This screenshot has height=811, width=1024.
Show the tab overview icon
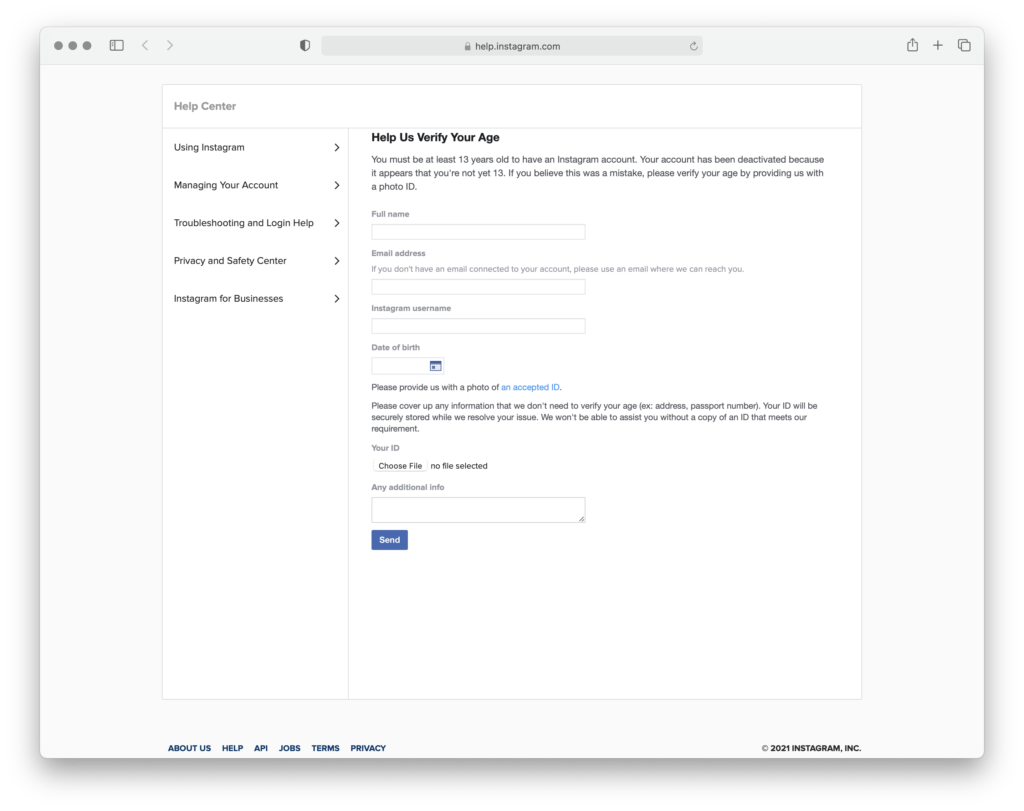click(964, 45)
